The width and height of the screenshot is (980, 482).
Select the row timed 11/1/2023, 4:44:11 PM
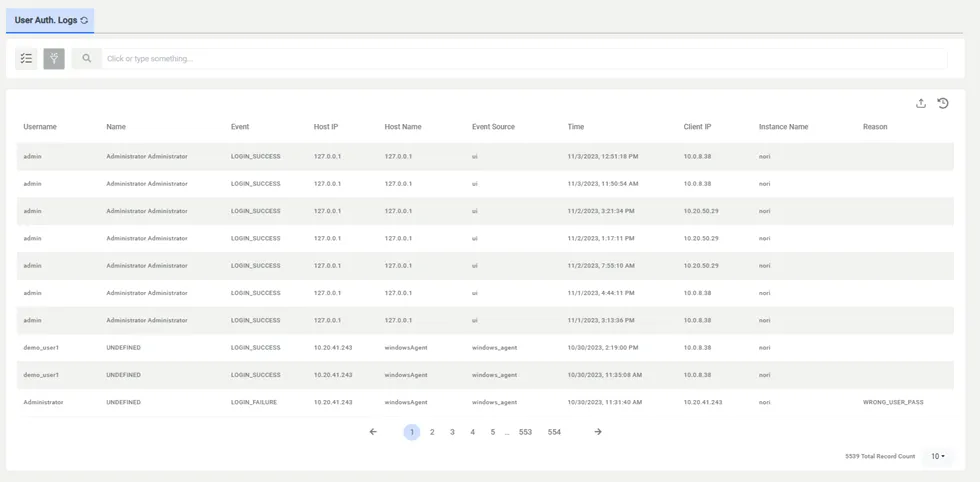(486, 293)
